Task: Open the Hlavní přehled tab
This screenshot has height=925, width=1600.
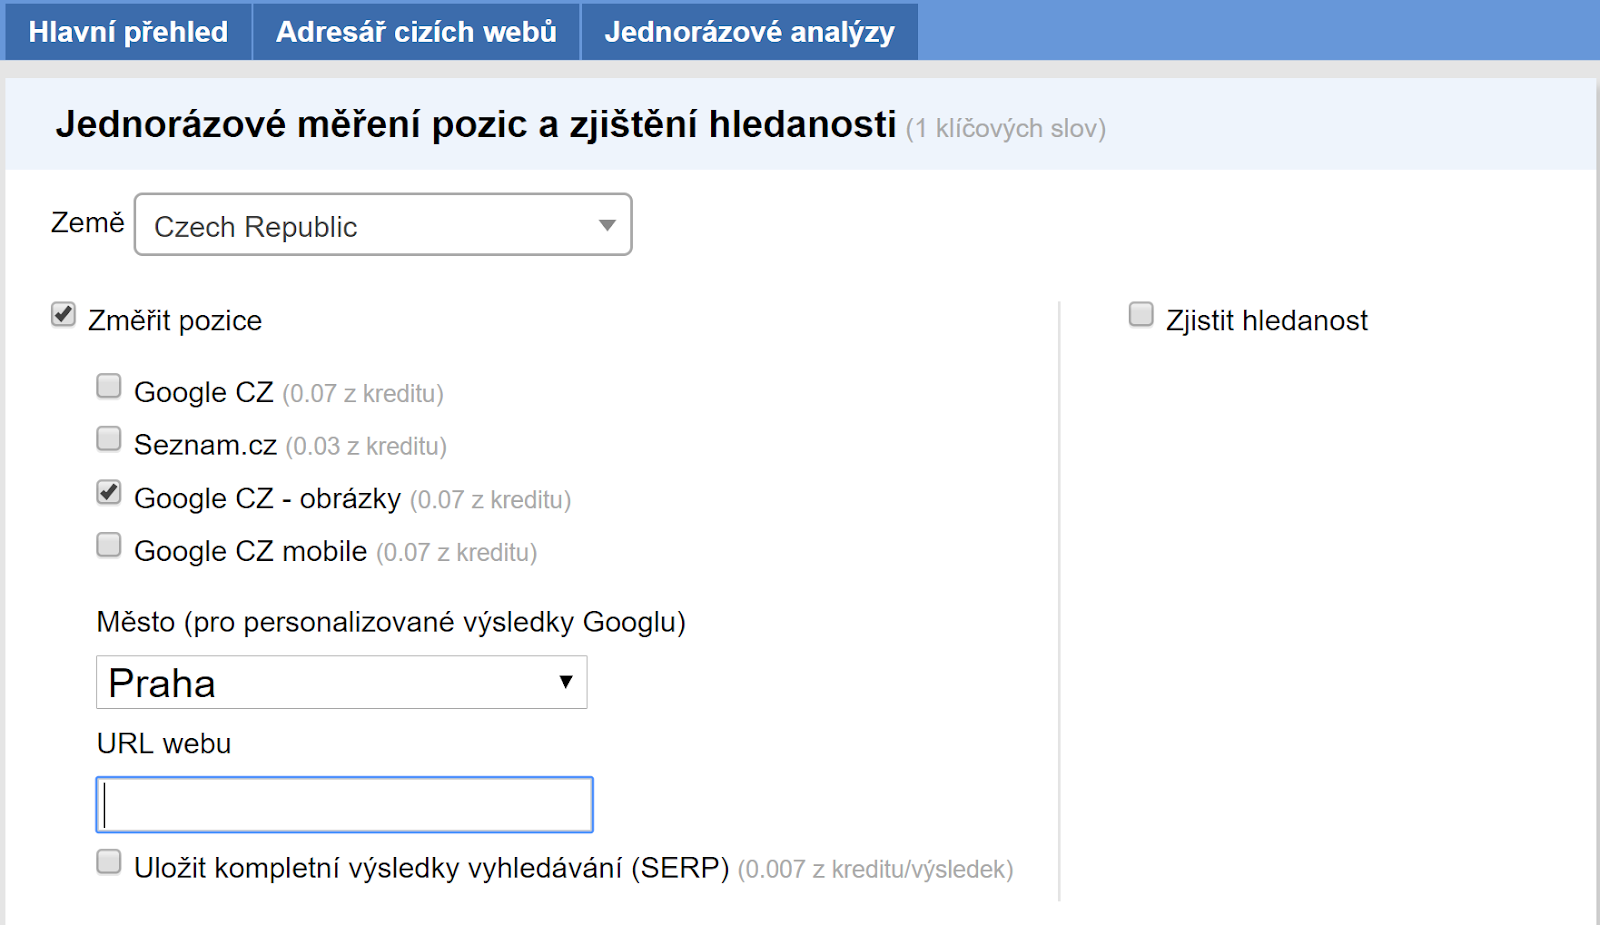Action: click(x=128, y=31)
